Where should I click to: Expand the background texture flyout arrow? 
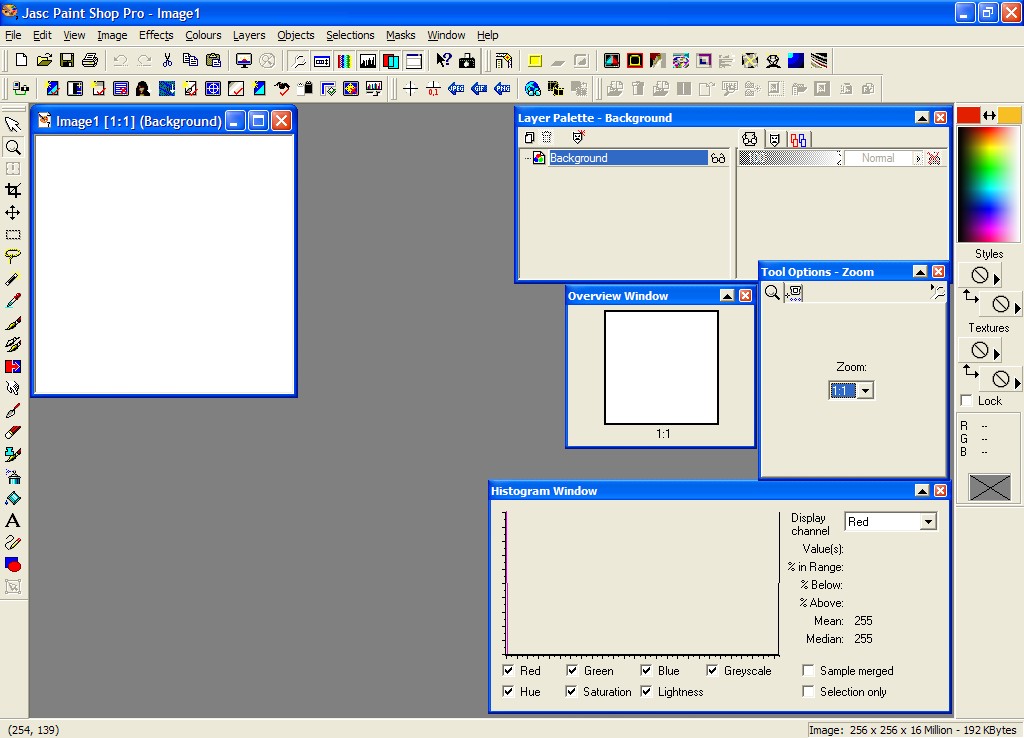click(x=1017, y=383)
